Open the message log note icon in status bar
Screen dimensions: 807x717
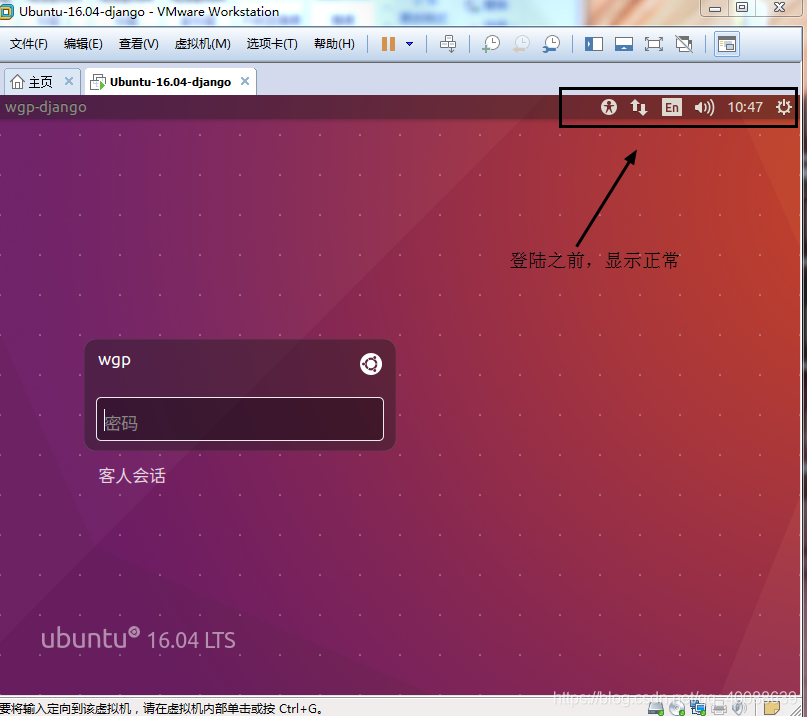(x=772, y=709)
